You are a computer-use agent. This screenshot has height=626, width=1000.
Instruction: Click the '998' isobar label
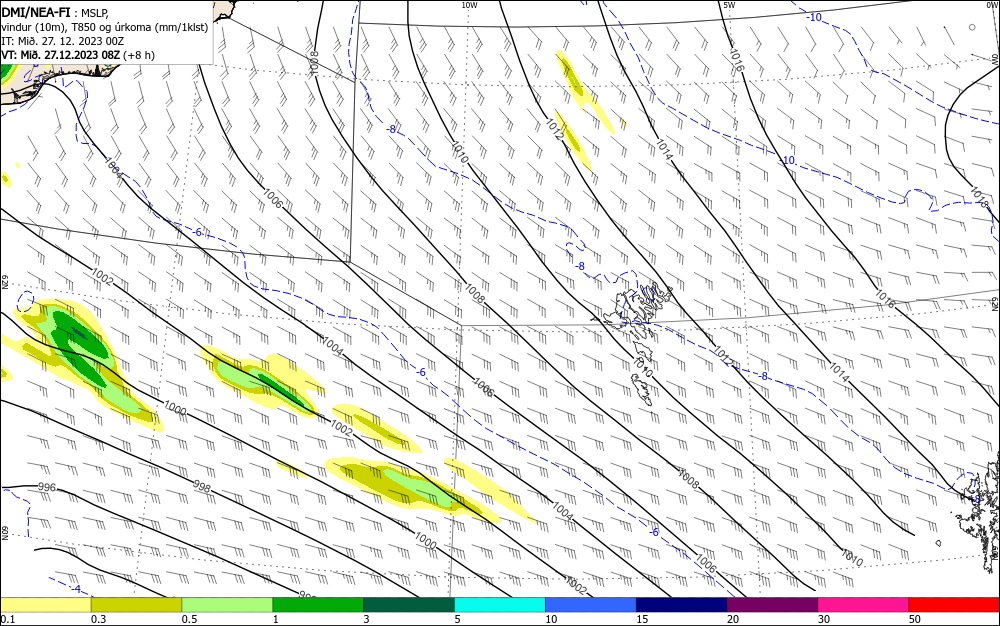[x=202, y=486]
